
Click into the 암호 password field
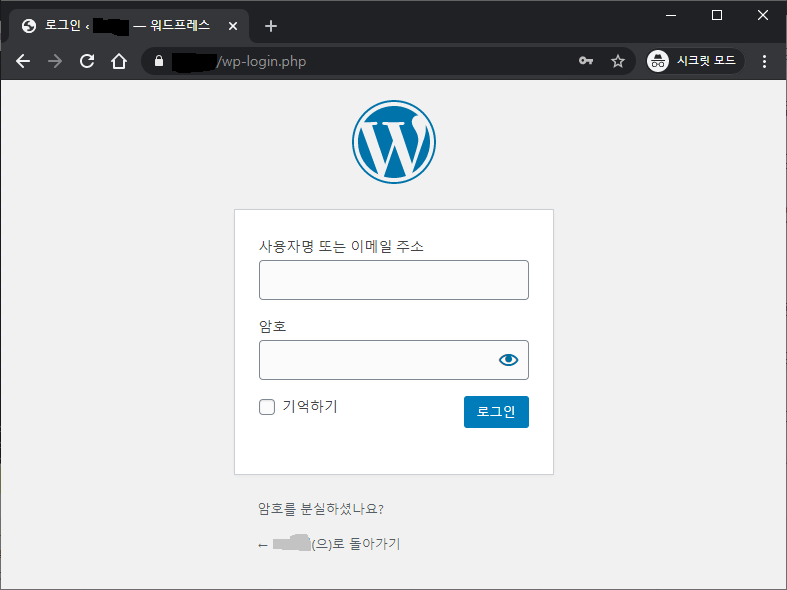coord(375,360)
